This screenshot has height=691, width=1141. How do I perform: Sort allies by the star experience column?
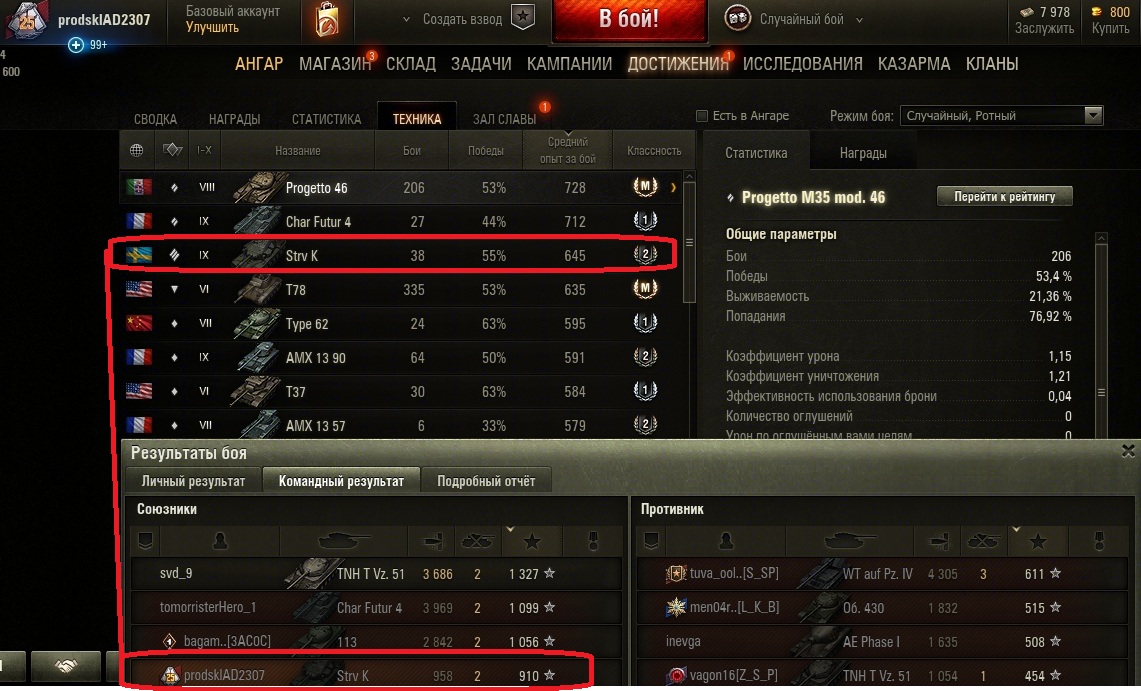(x=532, y=540)
